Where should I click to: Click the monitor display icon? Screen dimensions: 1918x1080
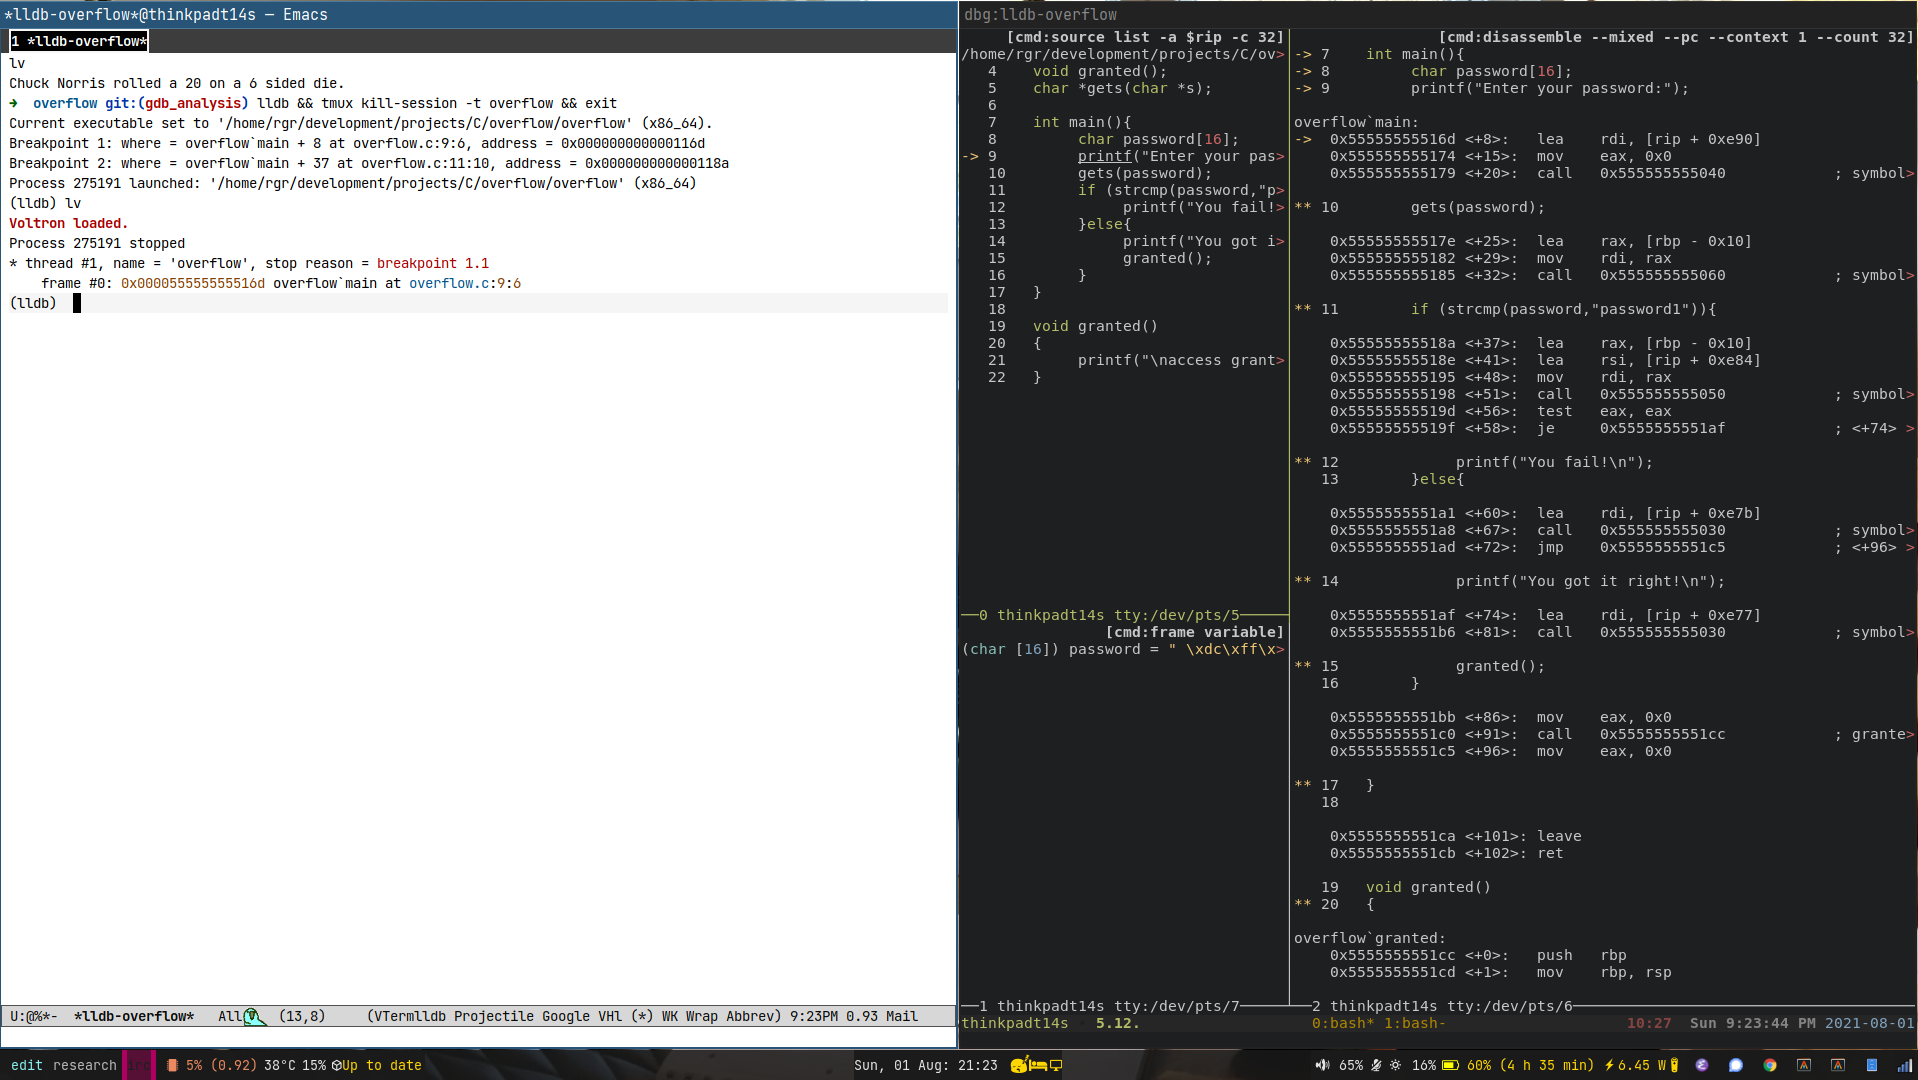point(1056,1065)
